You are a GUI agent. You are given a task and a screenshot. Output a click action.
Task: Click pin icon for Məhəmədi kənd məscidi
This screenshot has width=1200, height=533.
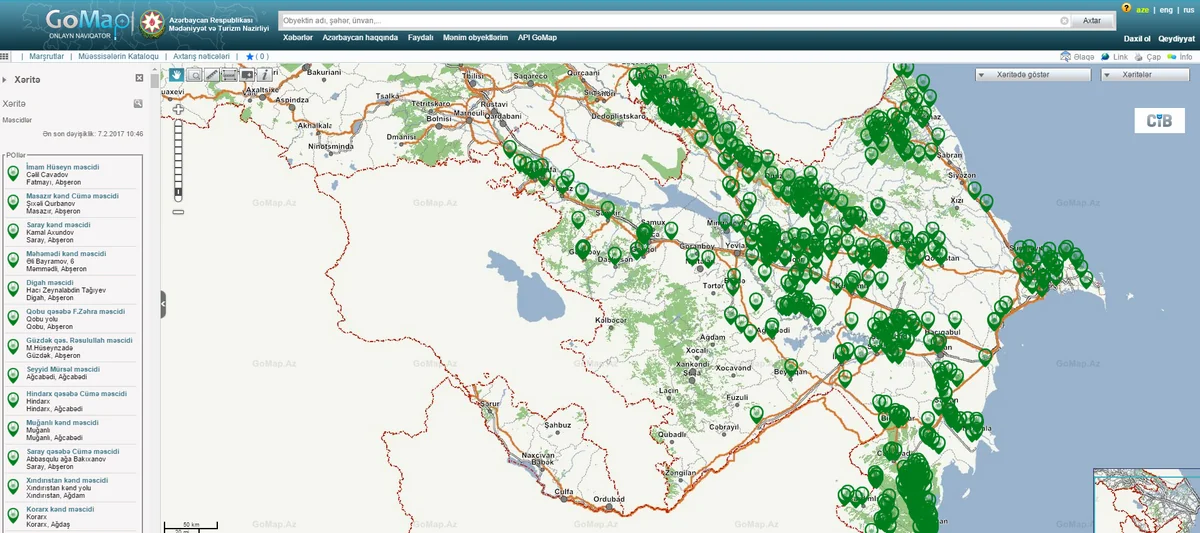pos(14,260)
